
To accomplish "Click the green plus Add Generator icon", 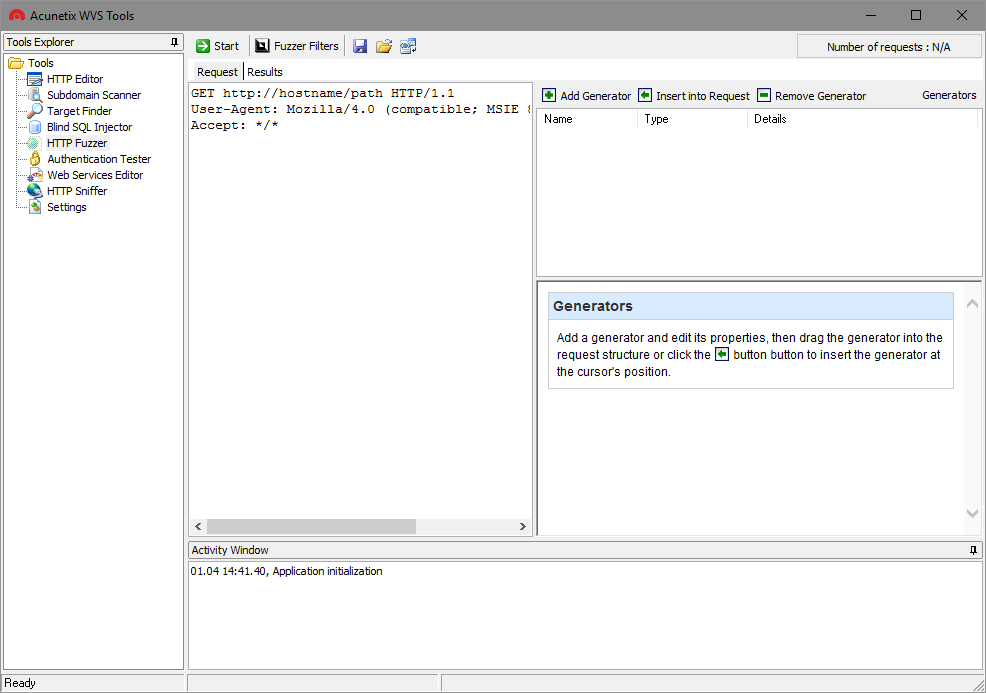I will pos(549,95).
